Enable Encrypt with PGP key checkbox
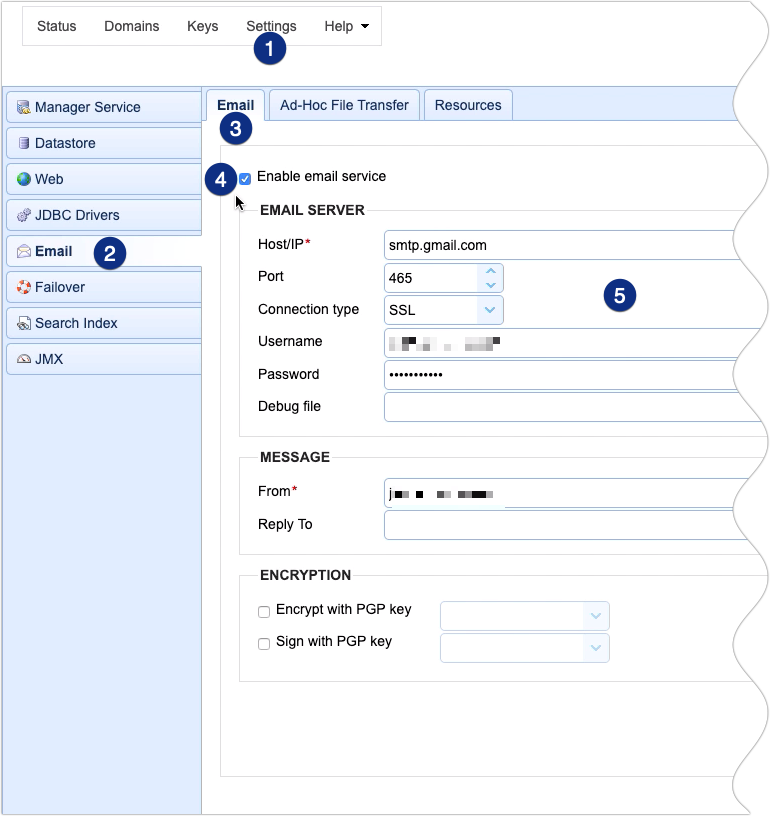The image size is (770, 816). 264,611
